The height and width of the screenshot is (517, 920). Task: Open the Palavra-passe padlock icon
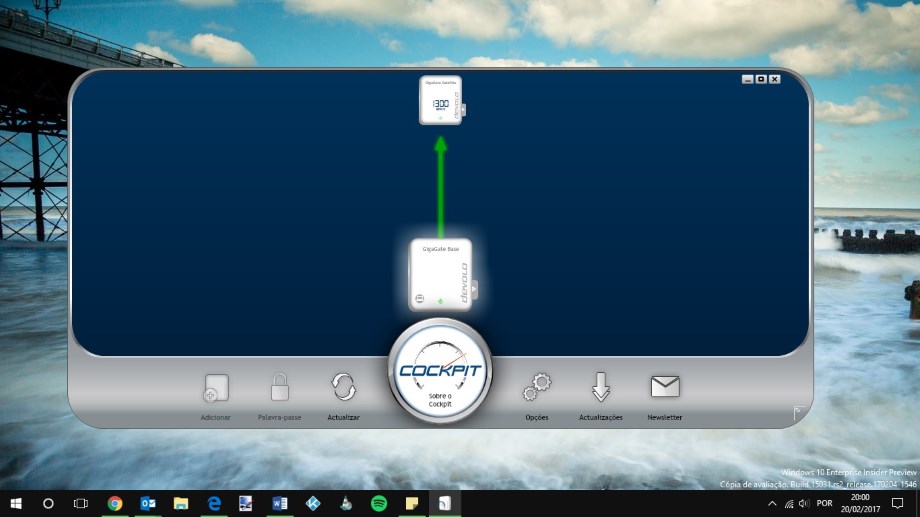pyautogui.click(x=279, y=388)
